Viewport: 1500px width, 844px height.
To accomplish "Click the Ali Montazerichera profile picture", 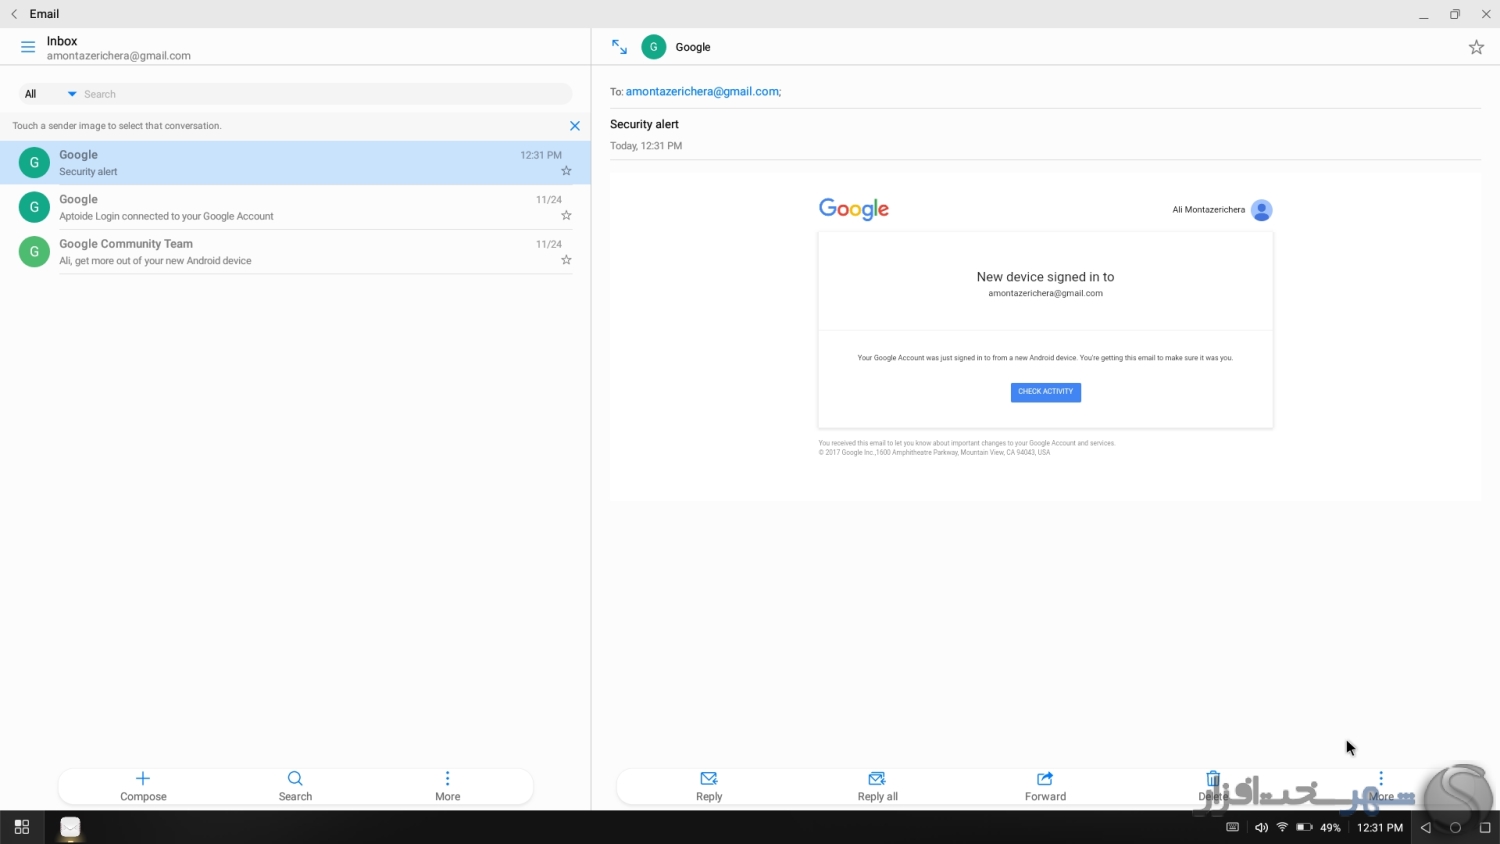I will tap(1262, 210).
